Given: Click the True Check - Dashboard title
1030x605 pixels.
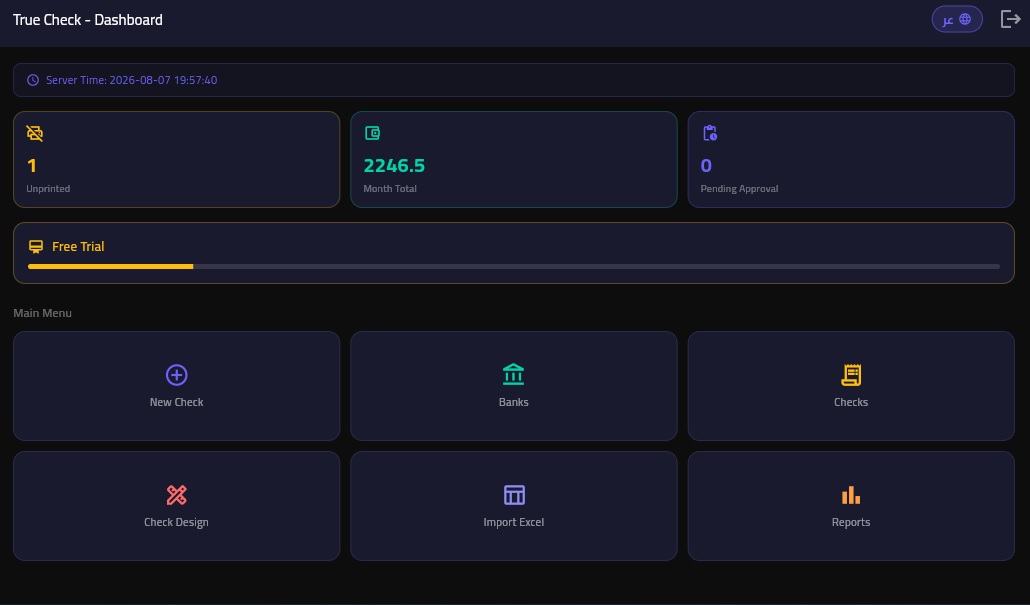Looking at the screenshot, I should [x=87, y=20].
